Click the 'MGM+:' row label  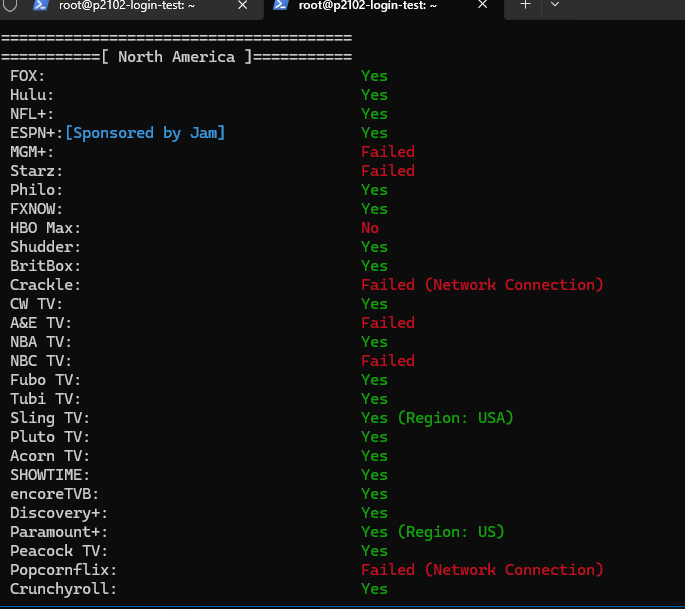click(32, 152)
